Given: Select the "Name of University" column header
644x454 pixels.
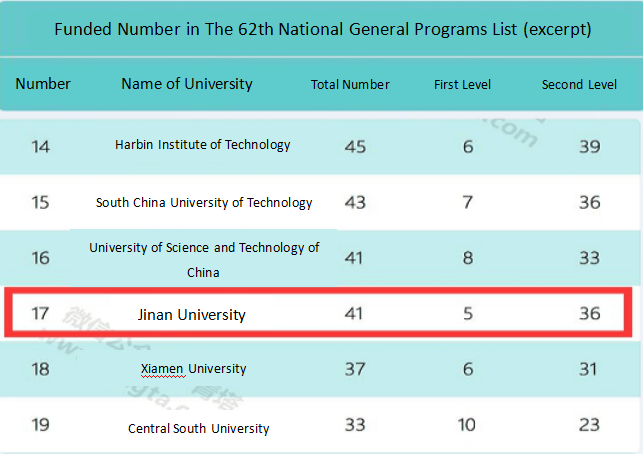Looking at the screenshot, I should (x=187, y=84).
